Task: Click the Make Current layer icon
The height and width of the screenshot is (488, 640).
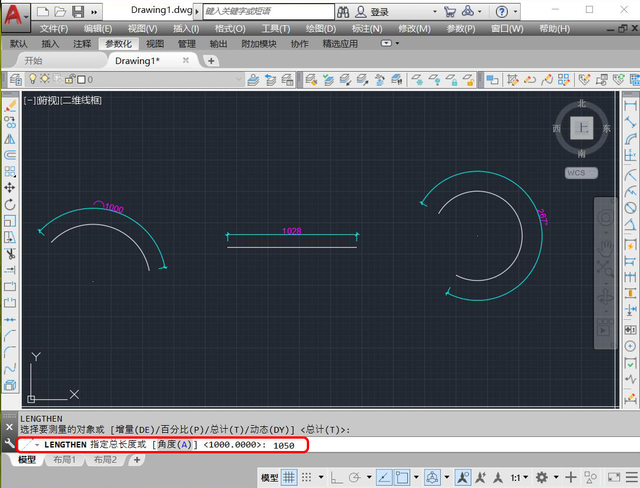Action: click(x=253, y=79)
